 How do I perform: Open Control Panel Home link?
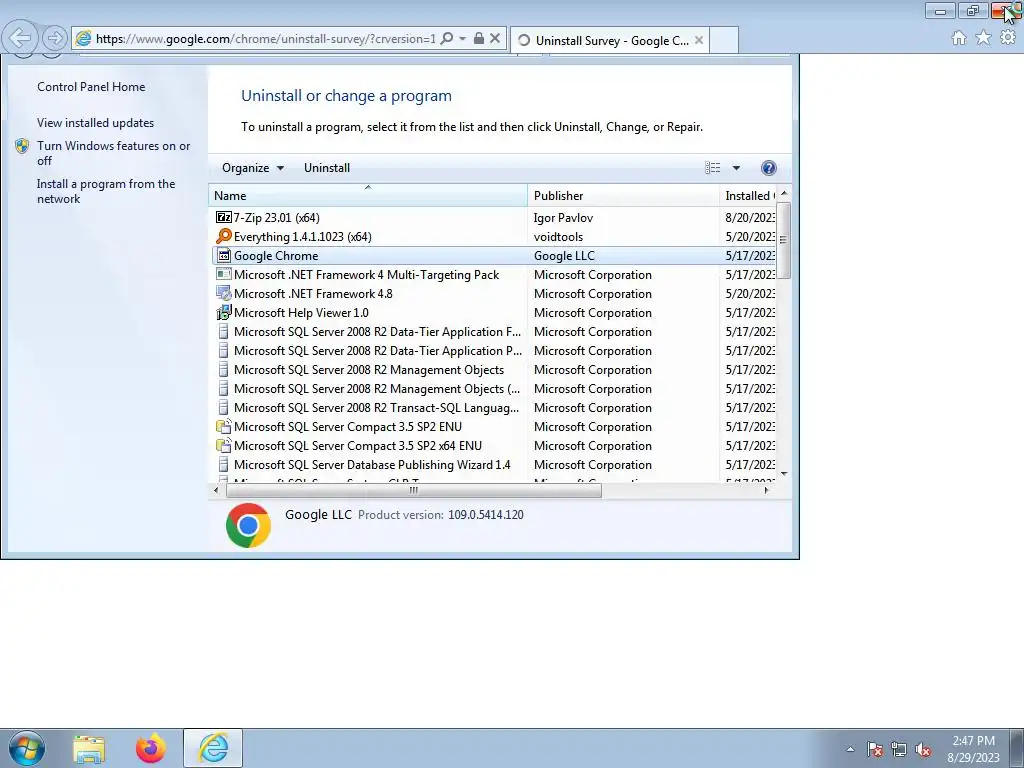click(x=91, y=87)
